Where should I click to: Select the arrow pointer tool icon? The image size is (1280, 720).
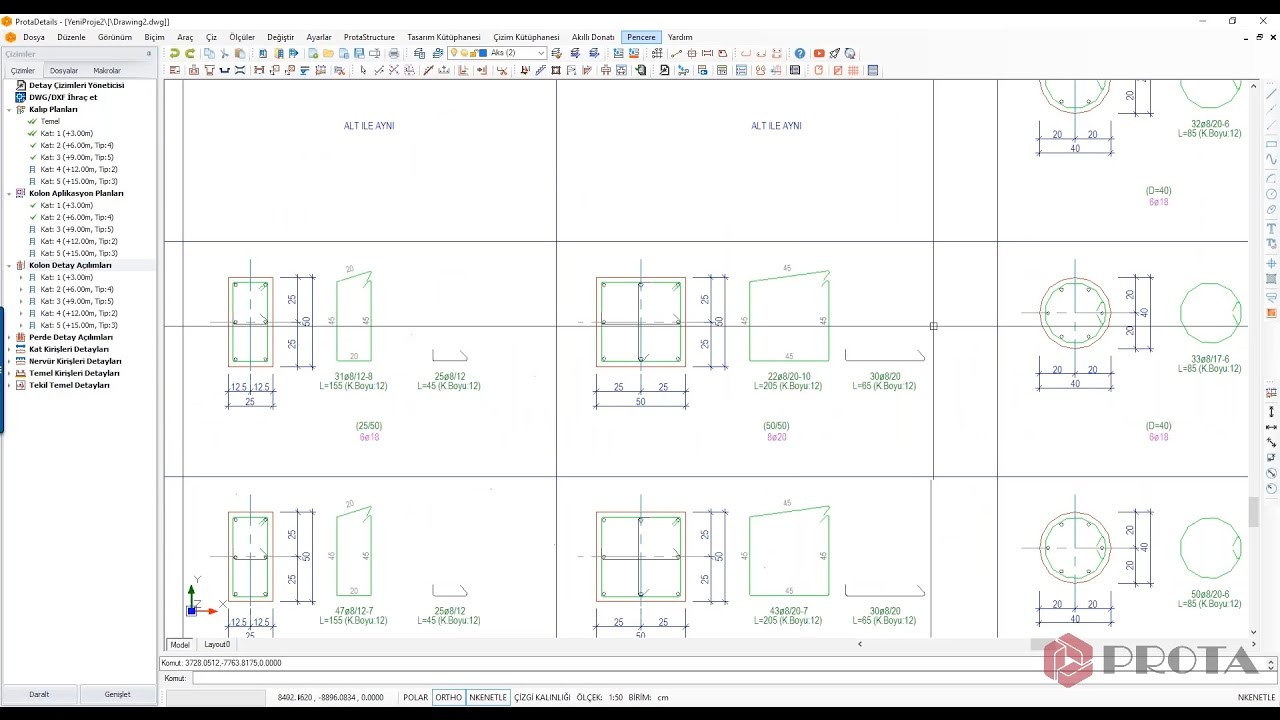tap(363, 70)
